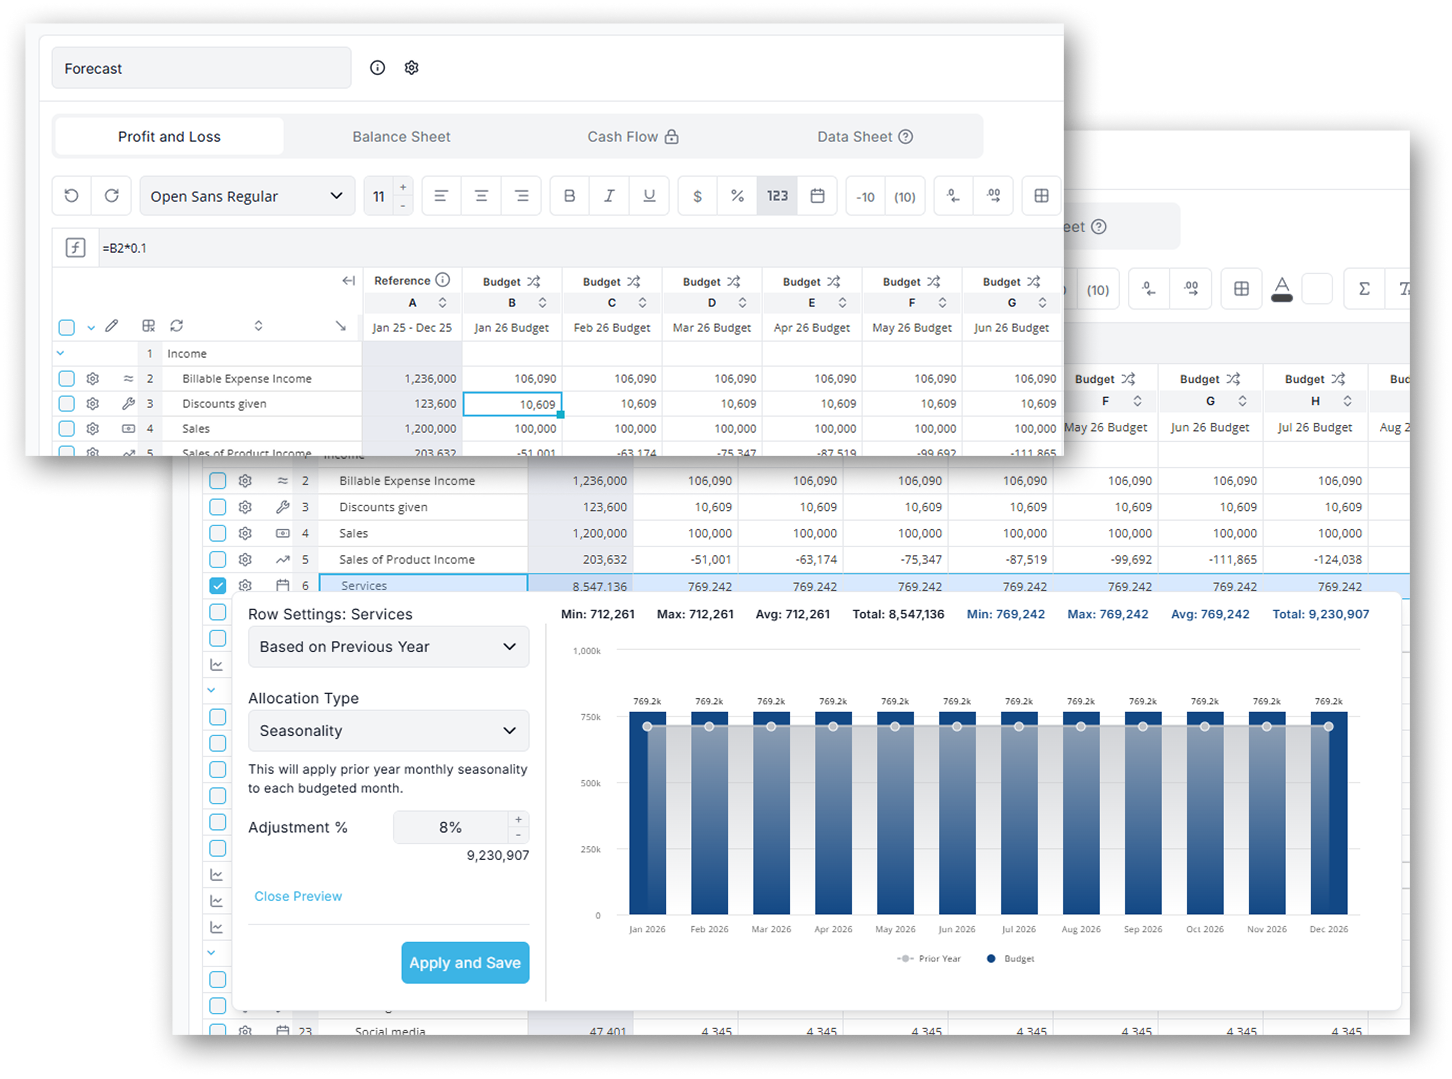Apply currency dollar format
Viewport: 1452px width, 1079px height.
(697, 196)
